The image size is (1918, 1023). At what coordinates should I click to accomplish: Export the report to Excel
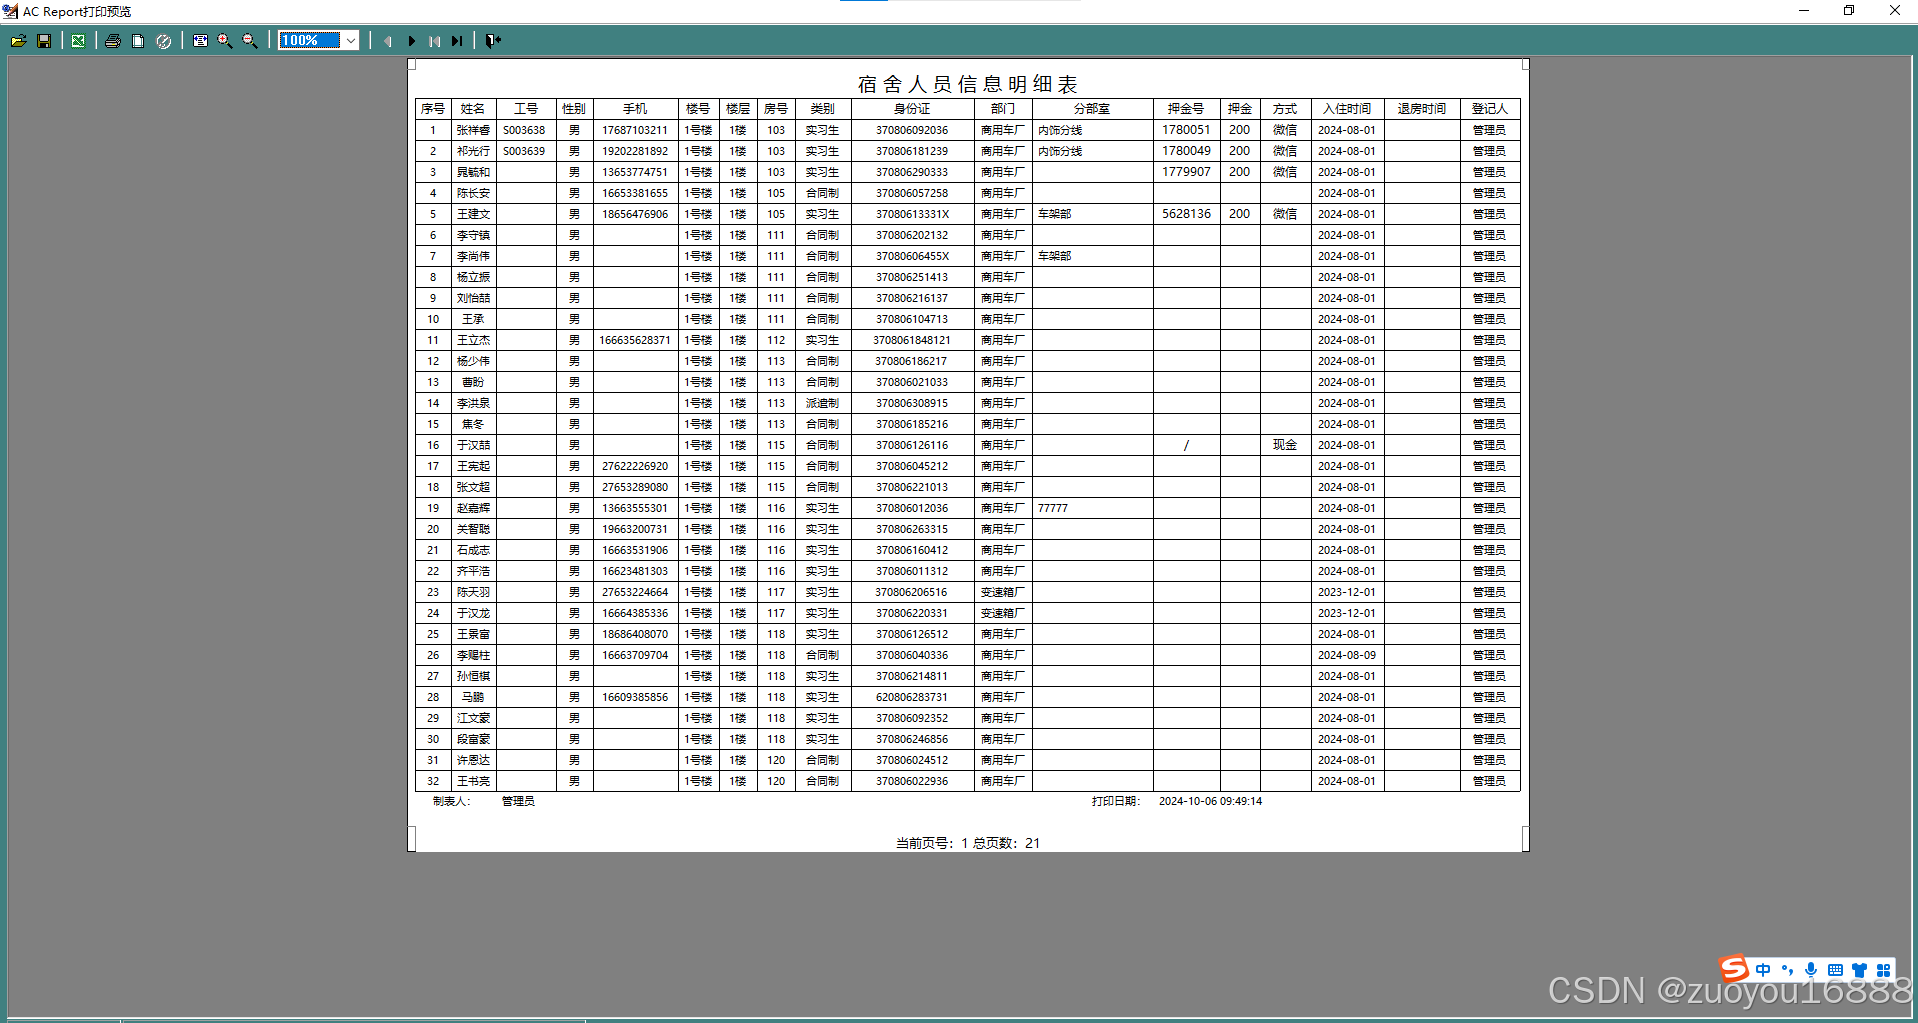coord(78,41)
